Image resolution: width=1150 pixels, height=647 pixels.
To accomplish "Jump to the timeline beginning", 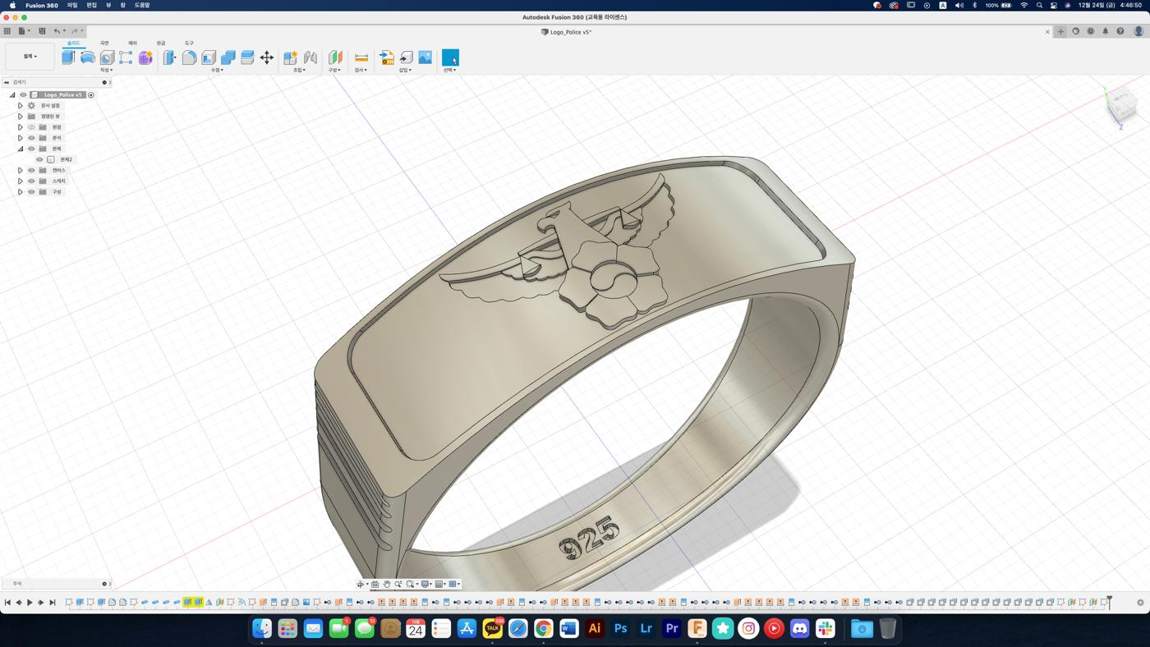I will click(7, 602).
